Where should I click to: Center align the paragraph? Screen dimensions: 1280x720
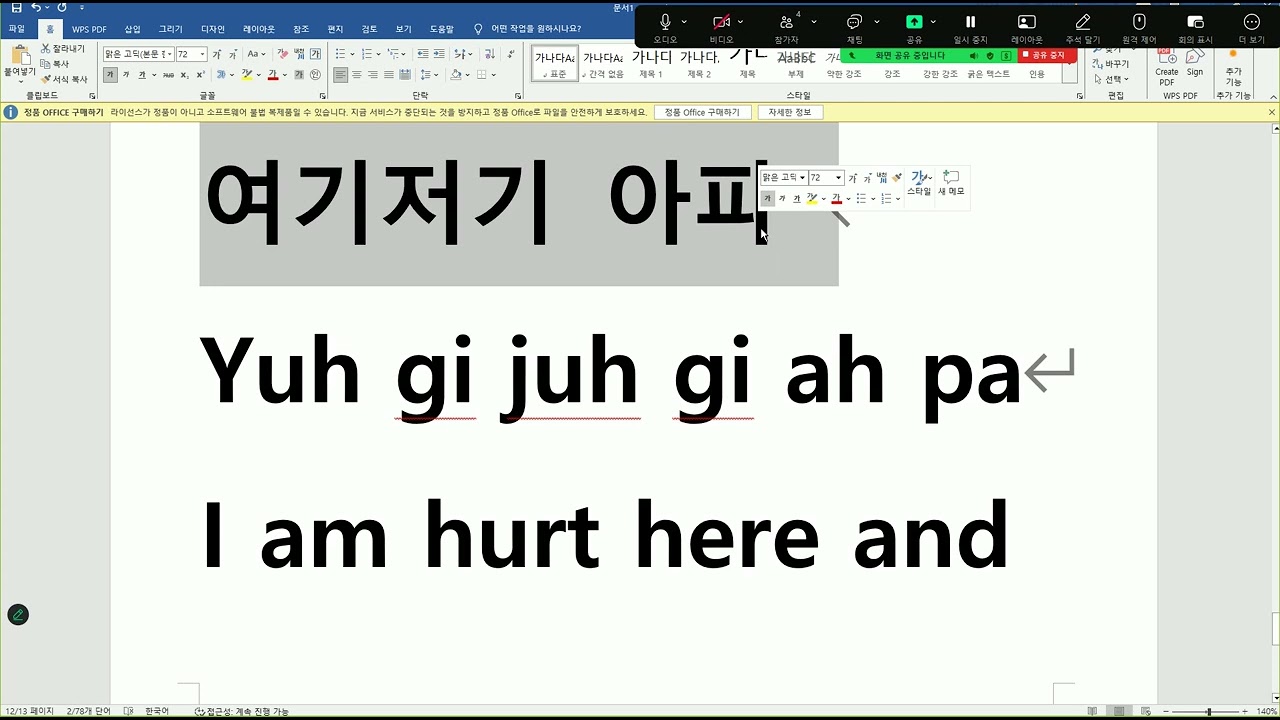click(357, 75)
